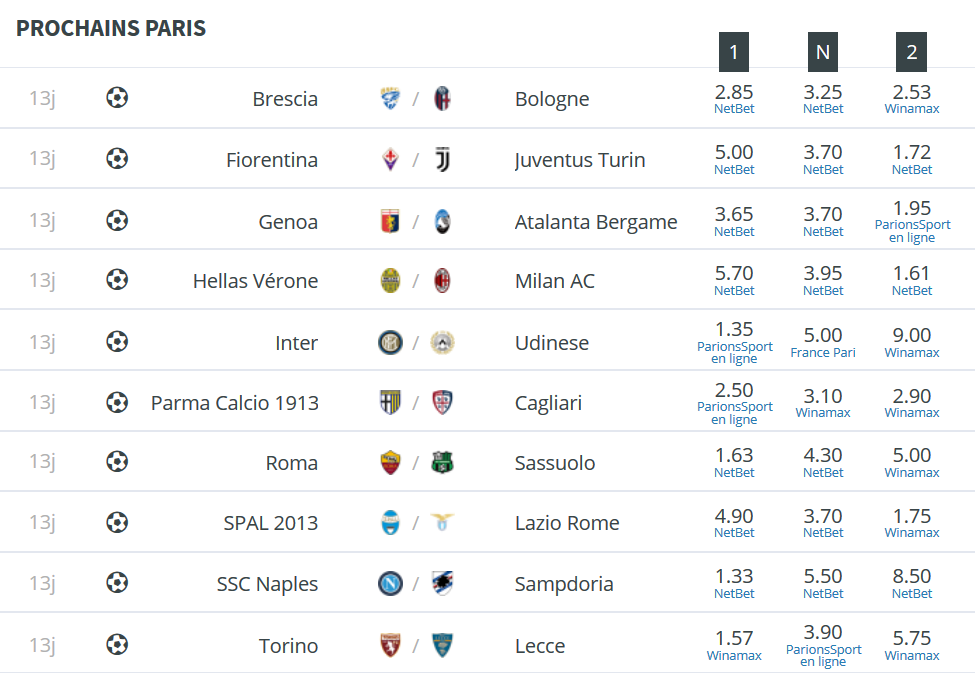Choose 9.00 Winamax odds for Udinese
Screen dimensions: 975x673
(912, 342)
